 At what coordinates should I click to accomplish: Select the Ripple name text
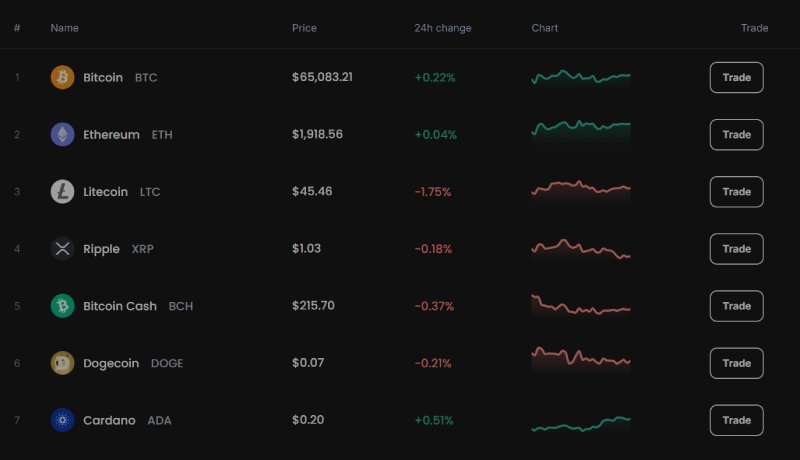click(102, 249)
